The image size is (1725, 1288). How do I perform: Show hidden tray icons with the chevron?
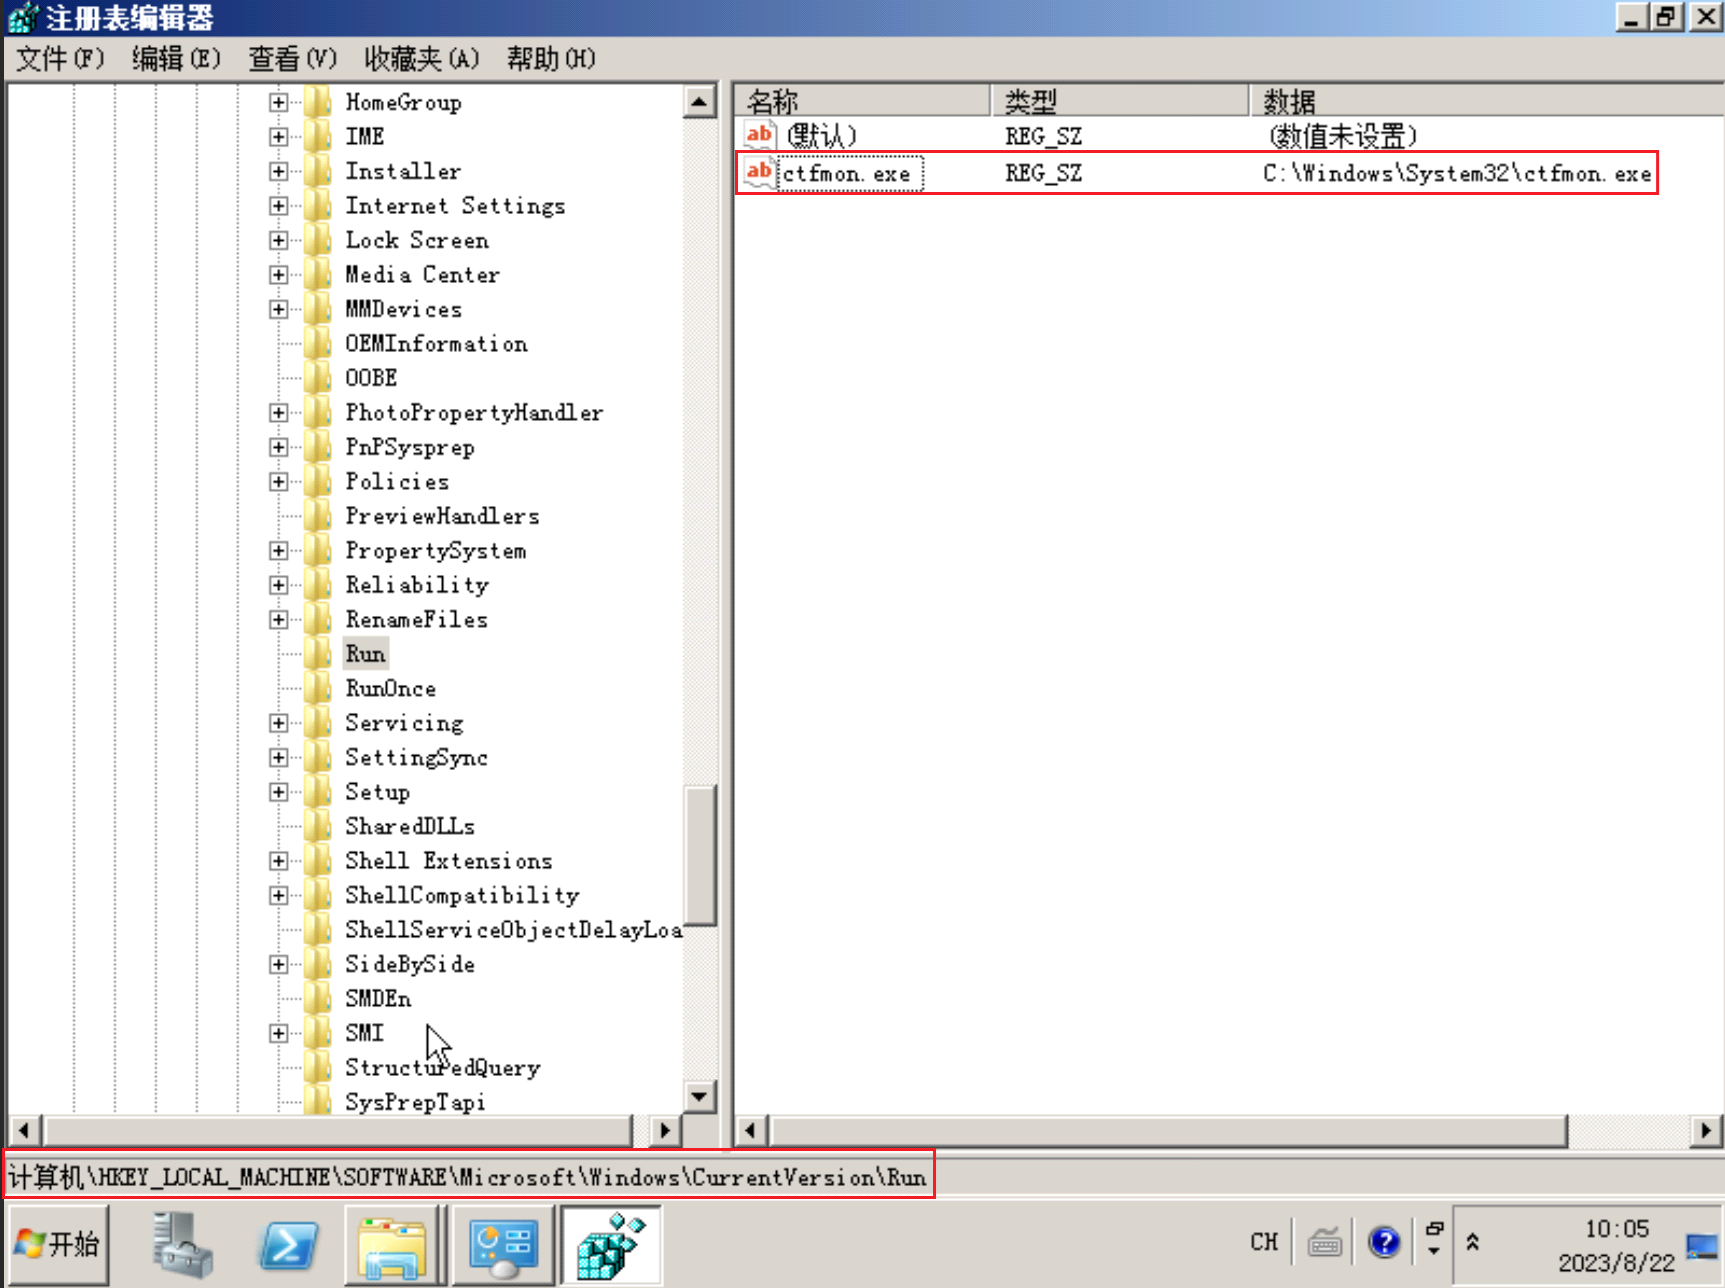coord(1470,1241)
